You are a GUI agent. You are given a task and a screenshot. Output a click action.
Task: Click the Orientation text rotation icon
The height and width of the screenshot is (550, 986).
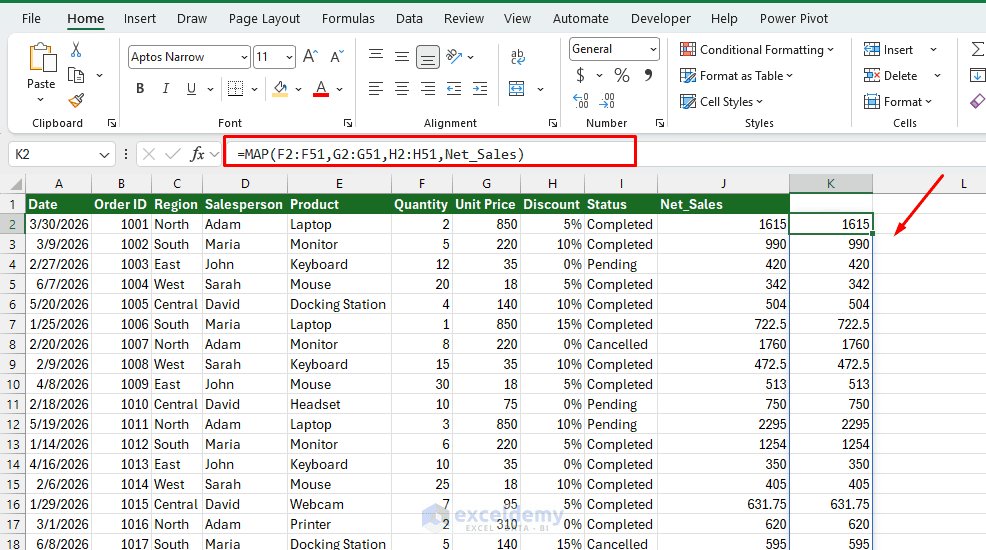454,57
